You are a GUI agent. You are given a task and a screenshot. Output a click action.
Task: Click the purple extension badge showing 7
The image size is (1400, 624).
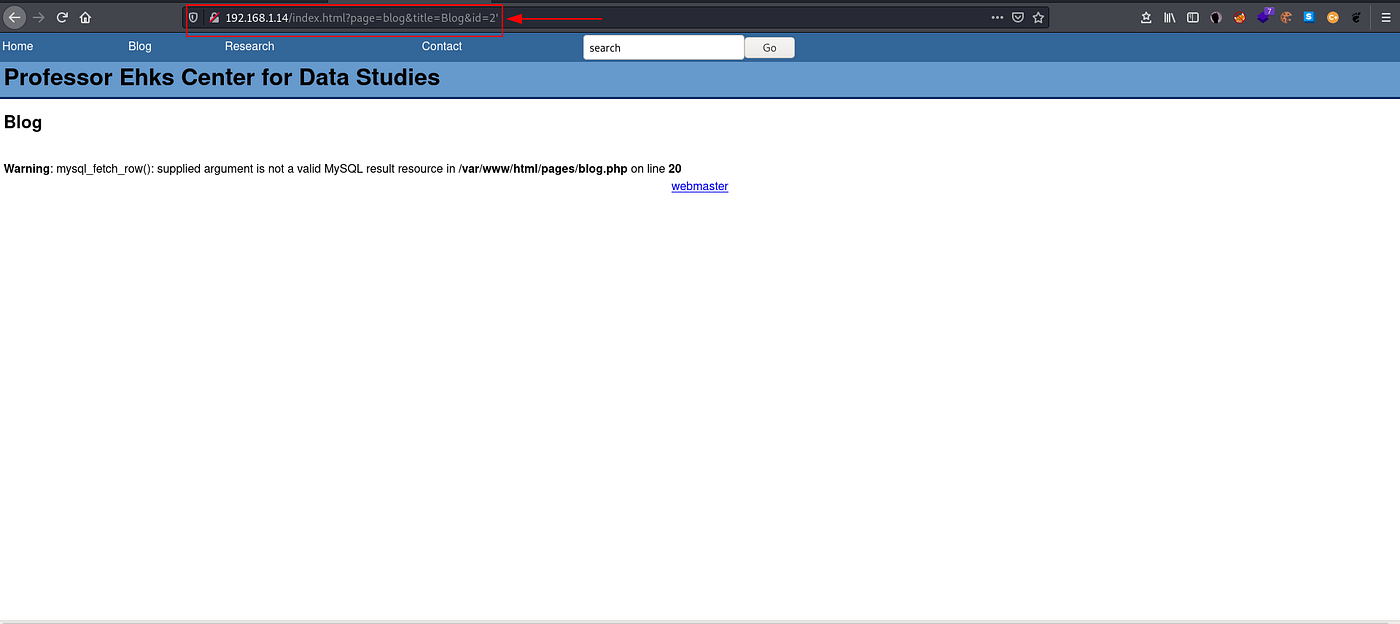(1263, 17)
